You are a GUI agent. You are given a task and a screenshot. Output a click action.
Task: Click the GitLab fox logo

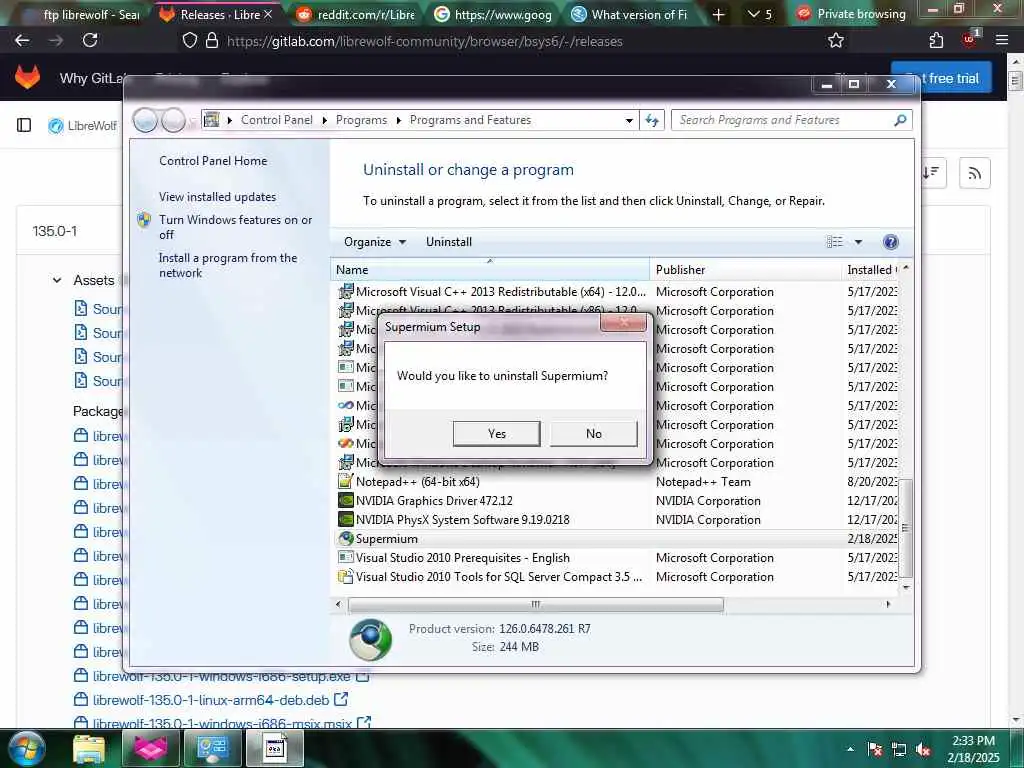(27, 77)
